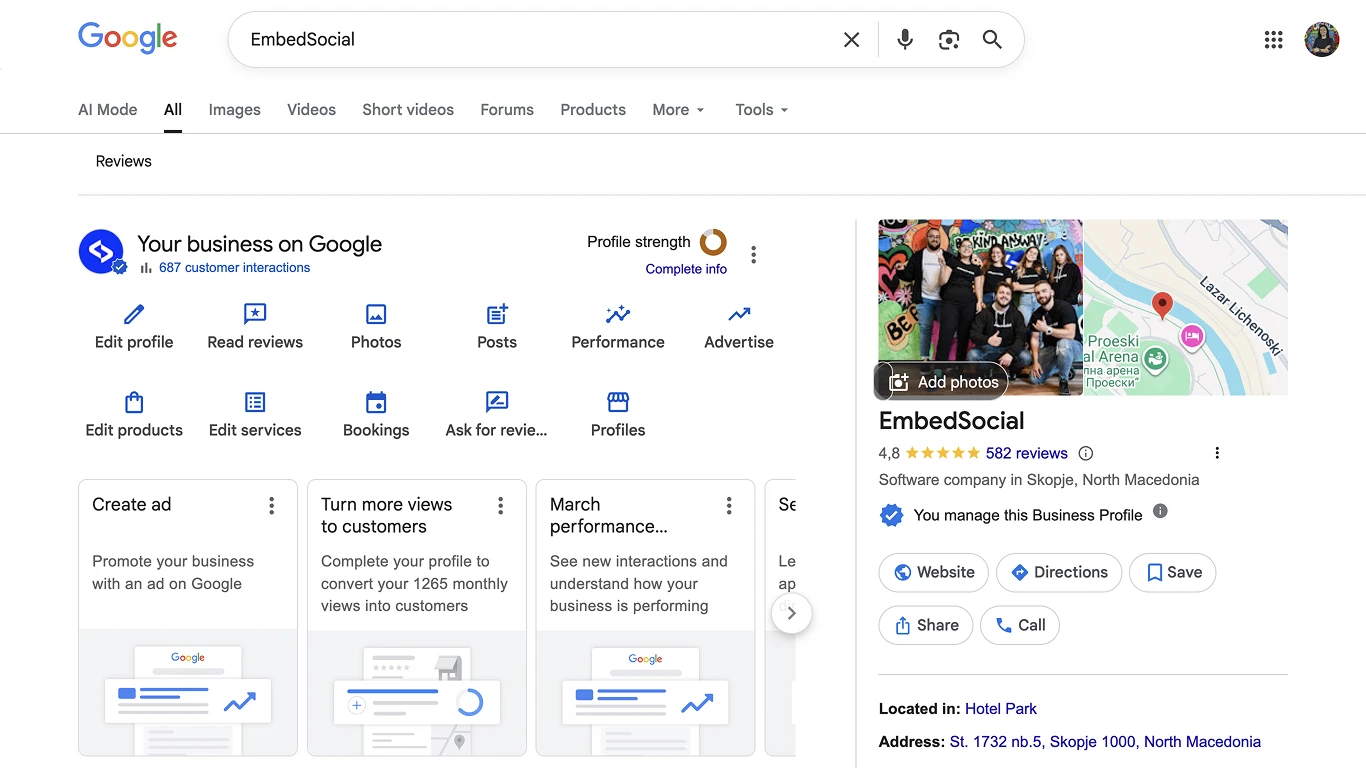Open the 582 reviews link
The width and height of the screenshot is (1366, 768).
[1027, 453]
